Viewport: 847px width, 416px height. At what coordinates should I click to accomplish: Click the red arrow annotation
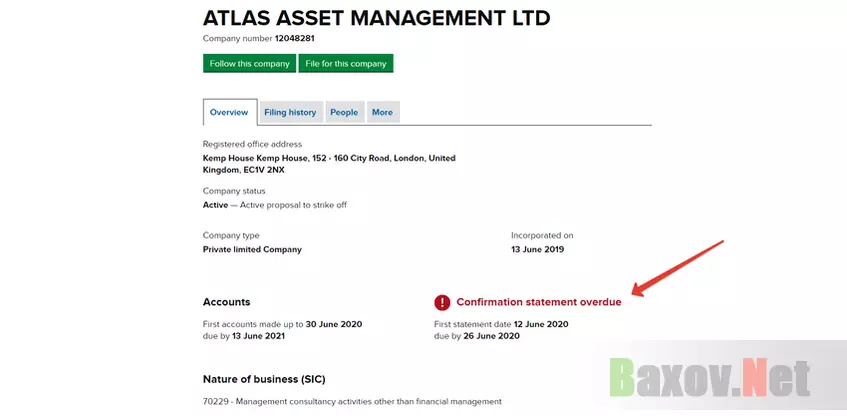(x=677, y=269)
